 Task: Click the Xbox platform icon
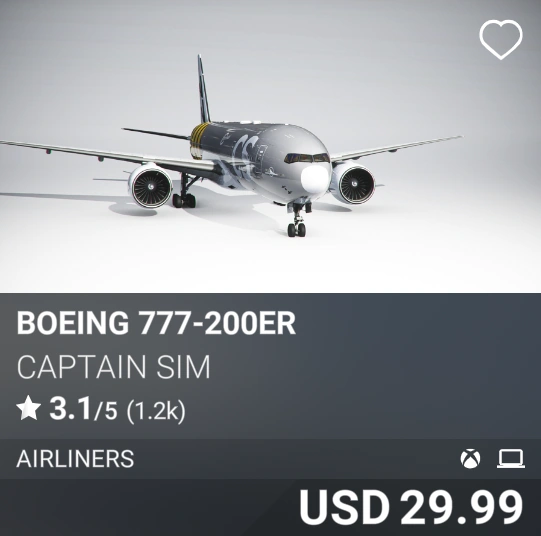pyautogui.click(x=470, y=459)
